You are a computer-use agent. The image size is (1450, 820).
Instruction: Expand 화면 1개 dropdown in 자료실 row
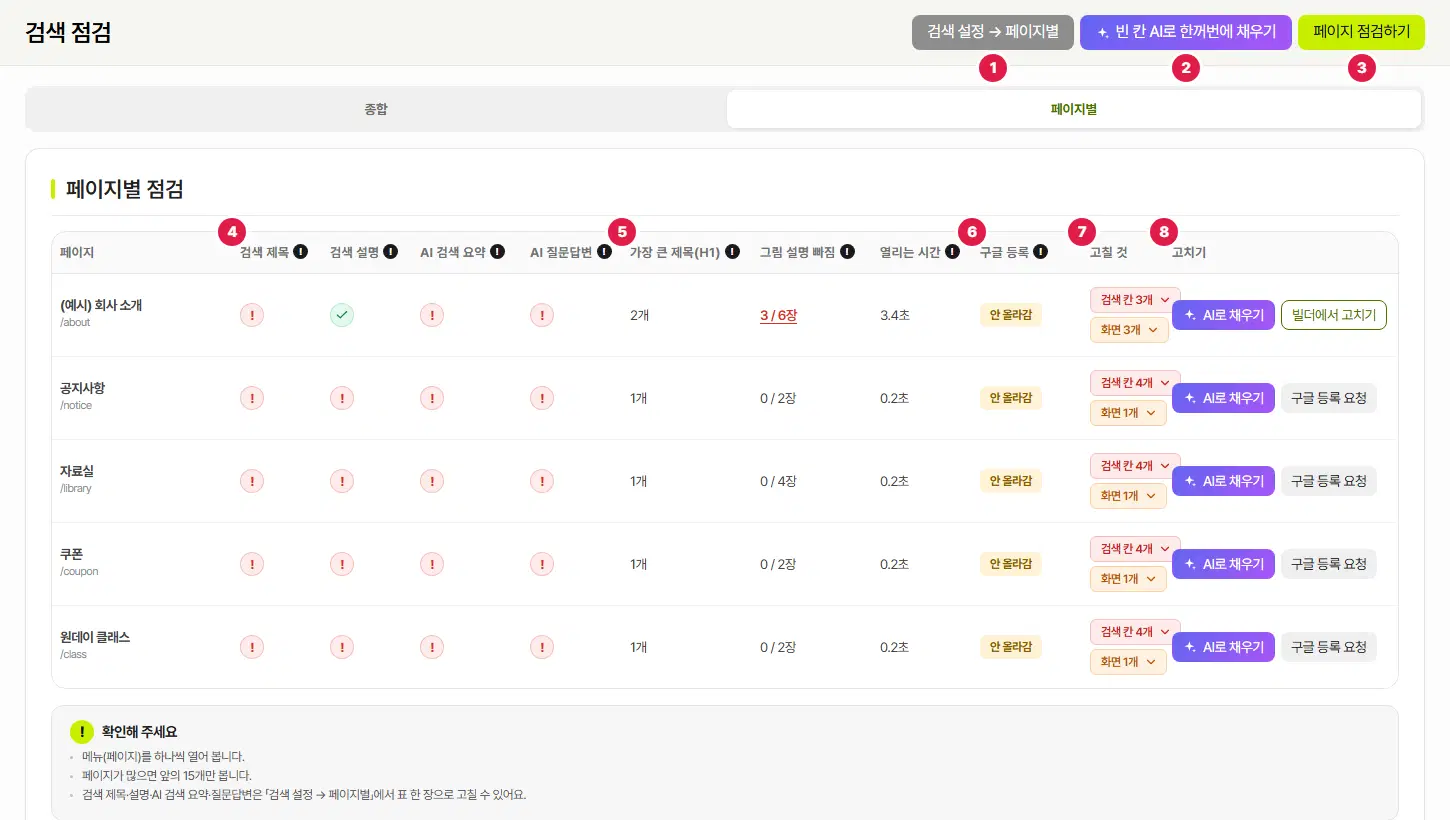pos(1128,496)
